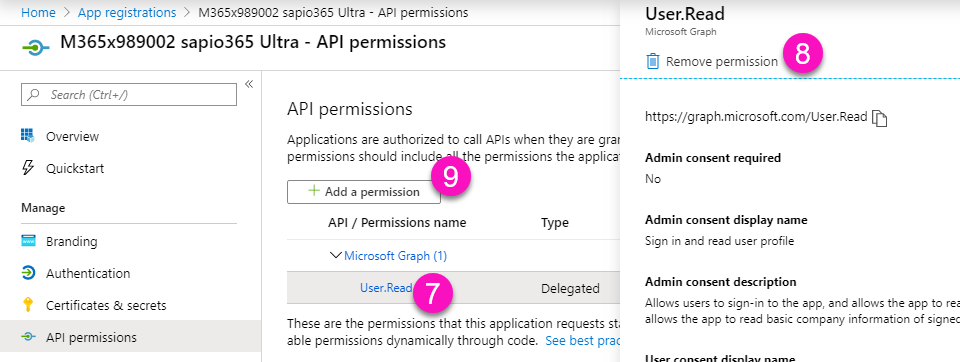Click Add a permission button
This screenshot has width=960, height=362.
364,192
